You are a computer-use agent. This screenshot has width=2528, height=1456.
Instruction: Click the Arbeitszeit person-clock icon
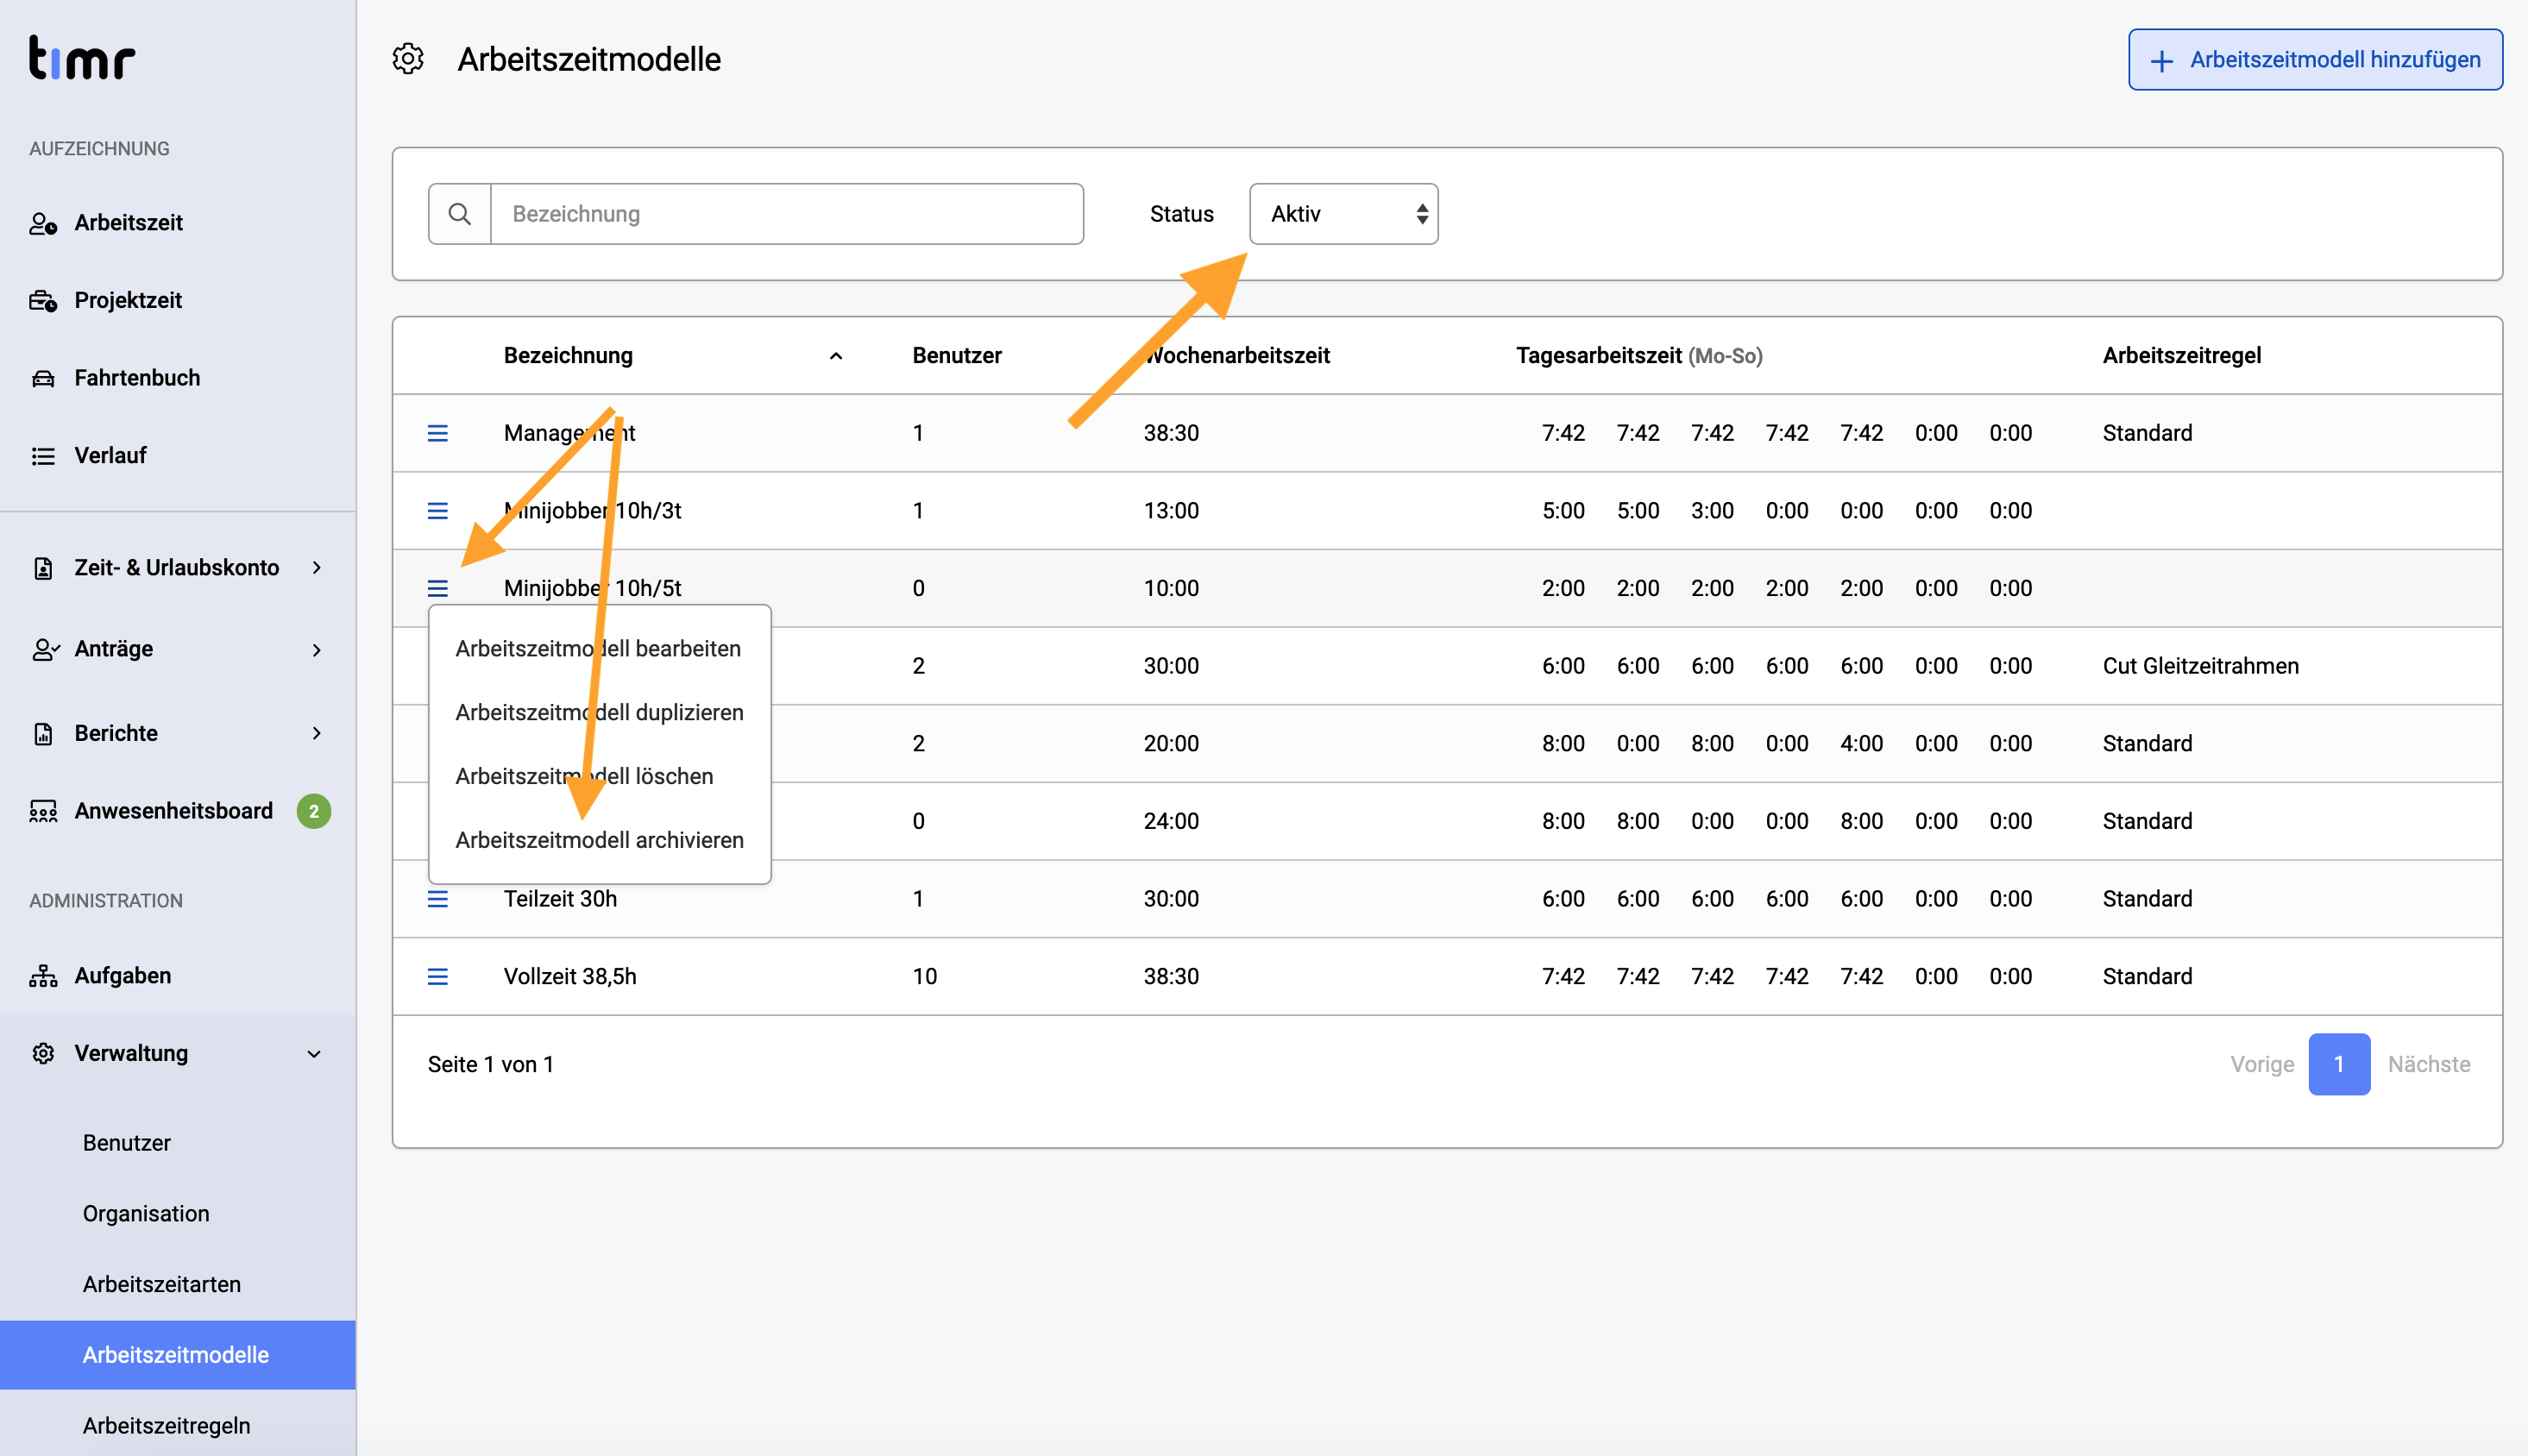coord(43,223)
